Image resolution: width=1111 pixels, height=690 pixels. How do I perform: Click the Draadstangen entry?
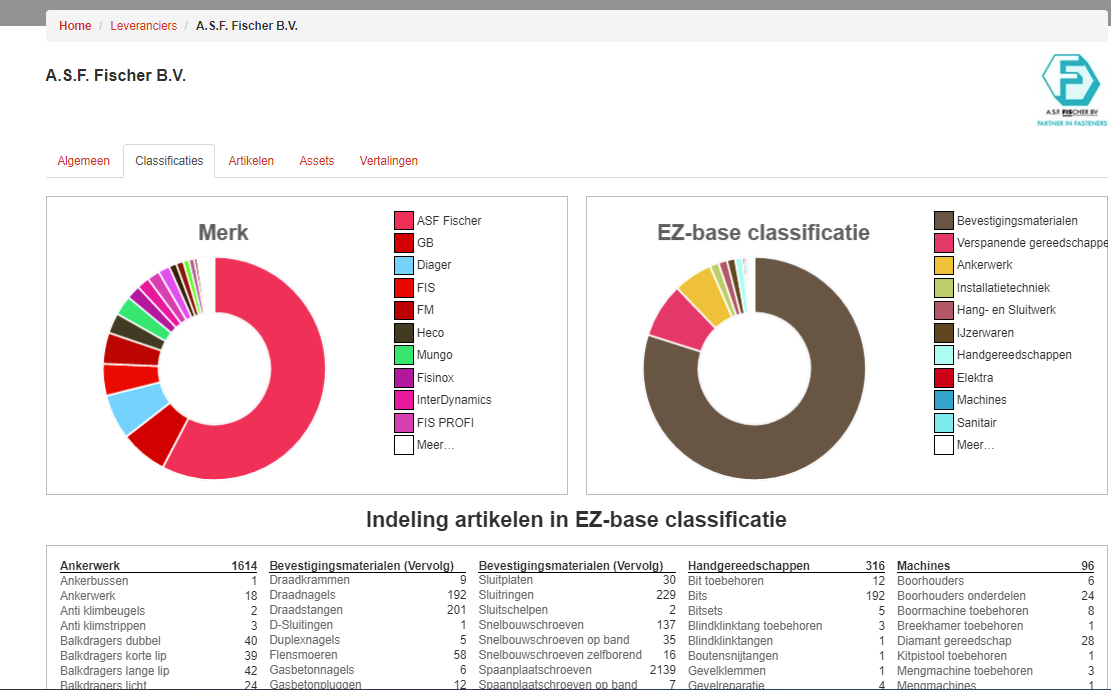point(368,609)
